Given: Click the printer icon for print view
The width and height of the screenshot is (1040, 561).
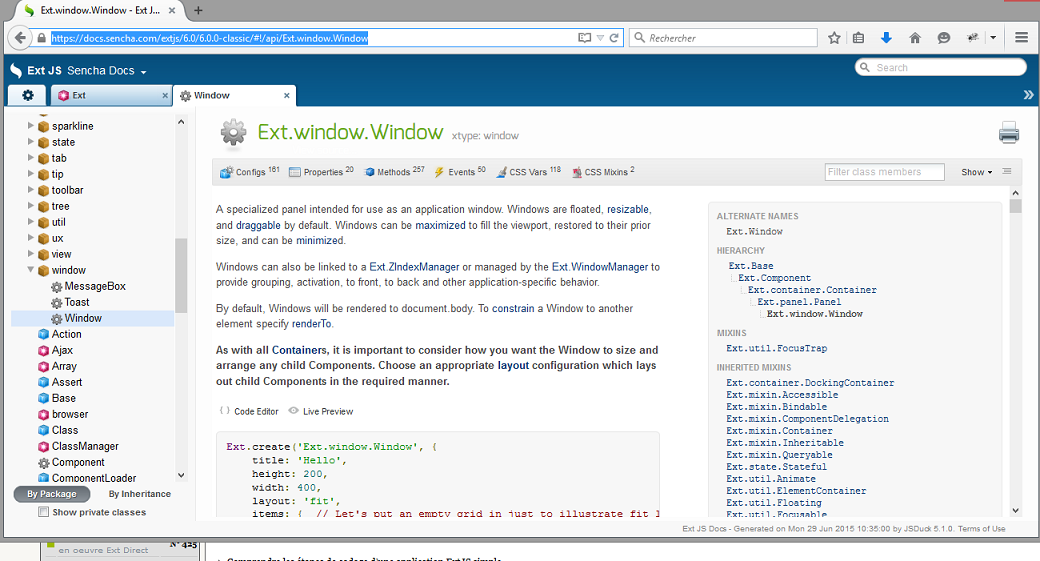Looking at the screenshot, I should coord(1009,133).
